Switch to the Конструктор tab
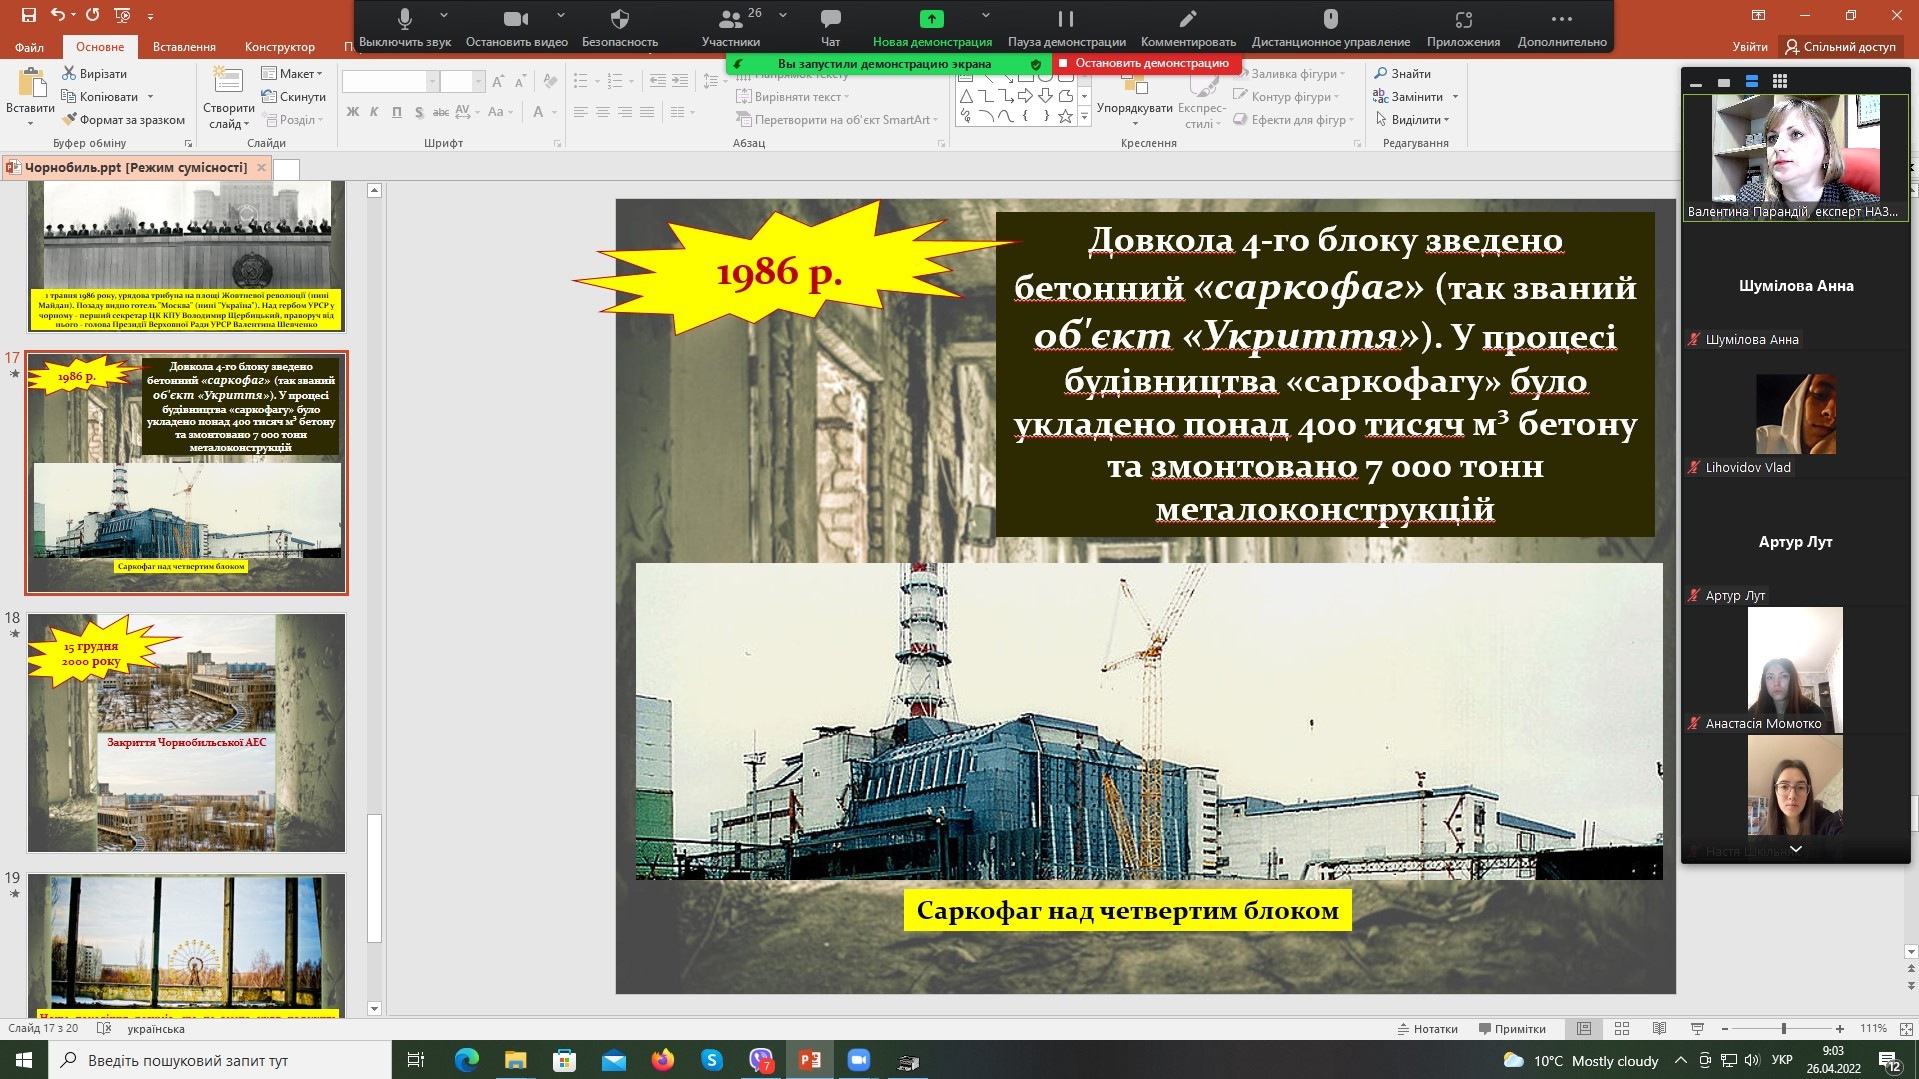Viewport: 1919px width, 1079px height. tap(279, 47)
